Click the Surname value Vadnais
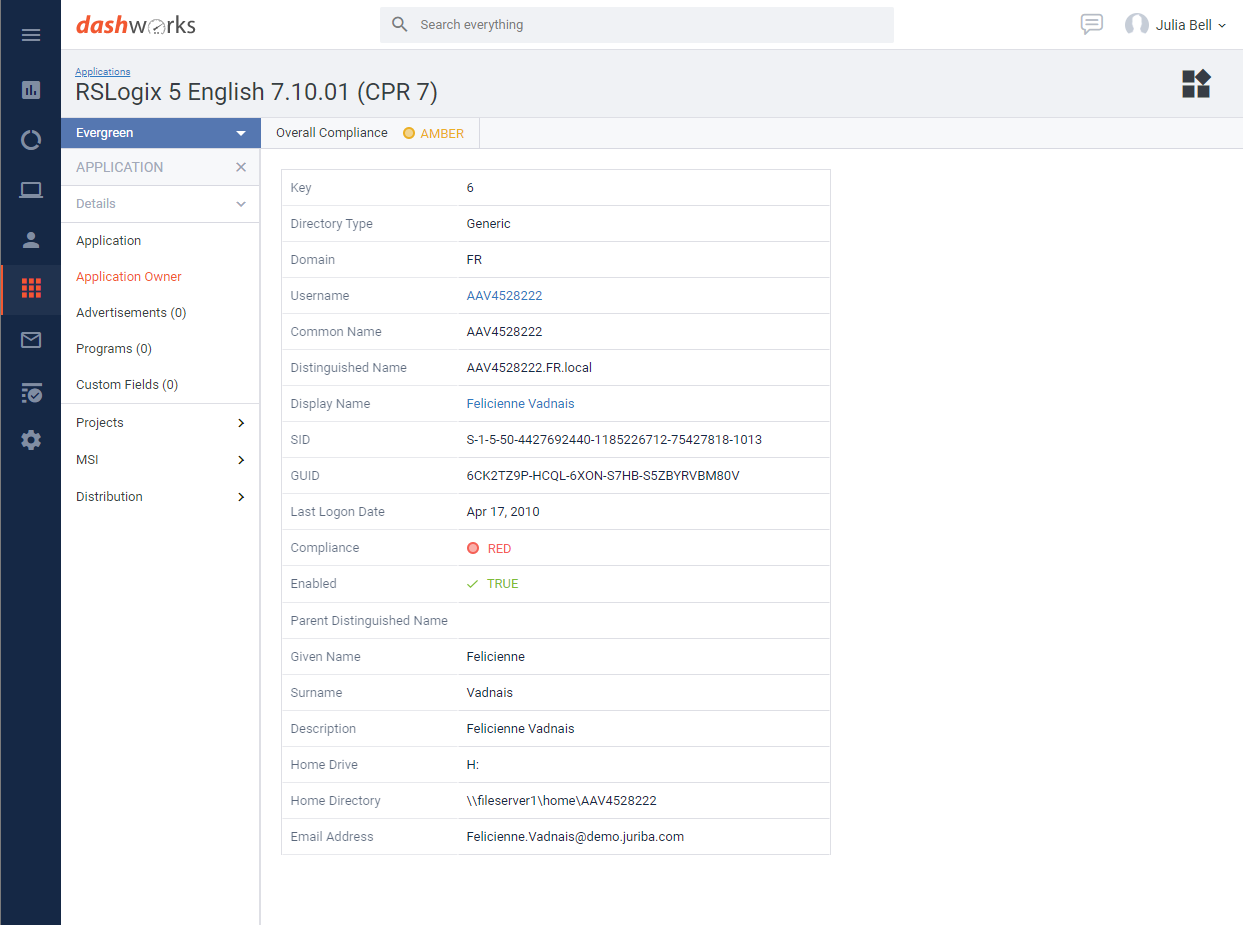1243x925 pixels. (x=489, y=693)
